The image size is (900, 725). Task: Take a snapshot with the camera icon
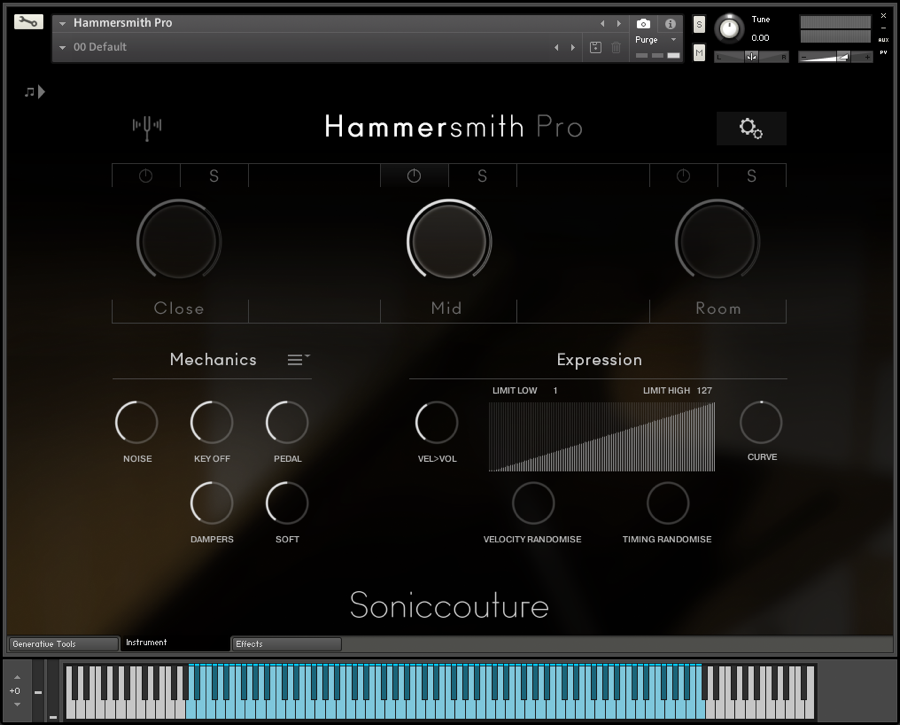(643, 24)
